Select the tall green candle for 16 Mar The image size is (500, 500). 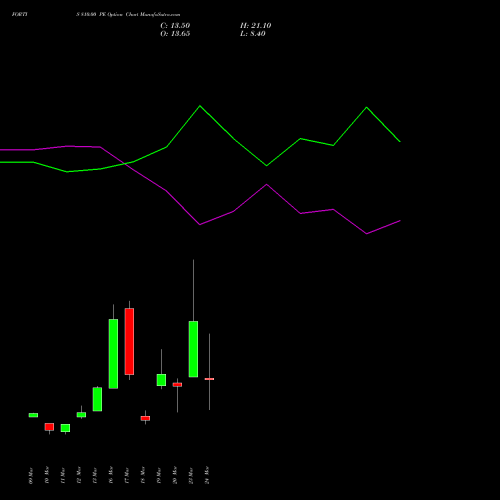(x=113, y=354)
